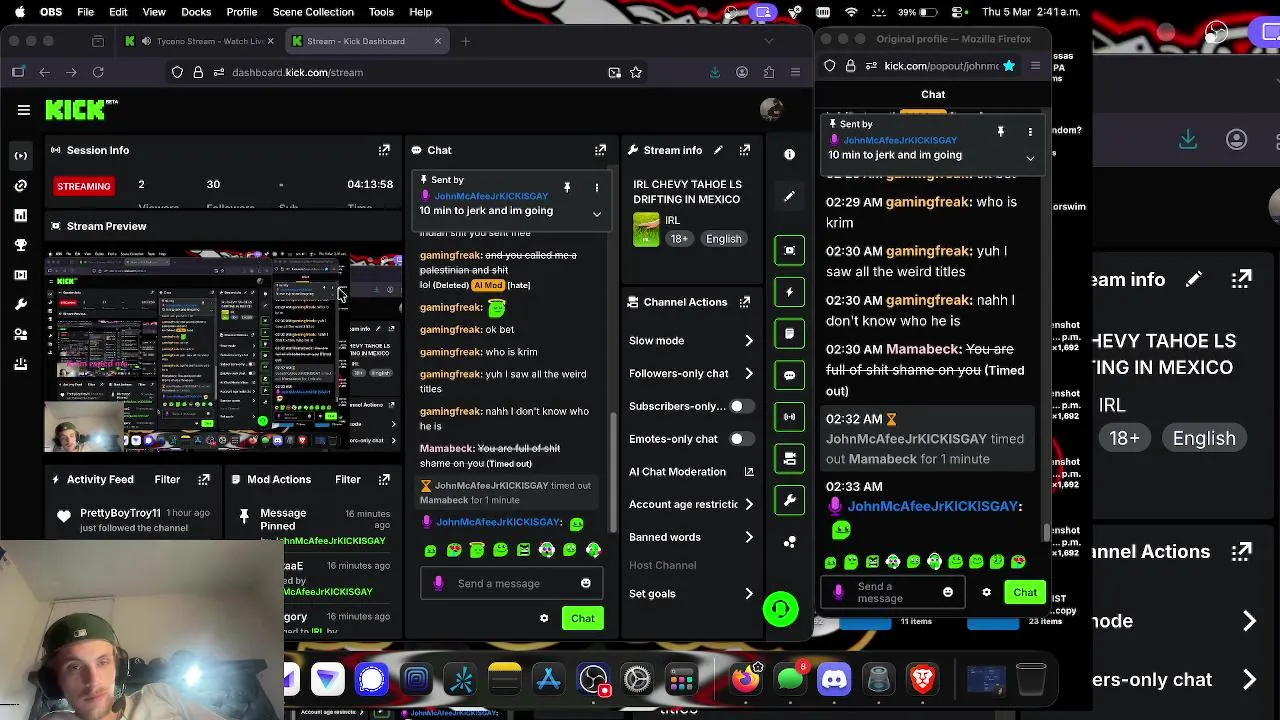Select Stream - Kick Dashboard tab
Screen dimensions: 1280x720
(367, 41)
